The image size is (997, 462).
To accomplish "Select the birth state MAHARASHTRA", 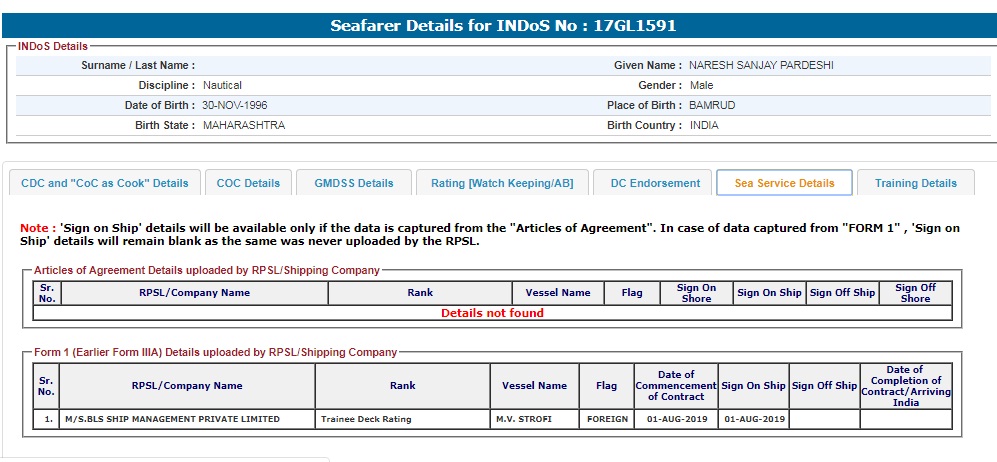I will [244, 125].
